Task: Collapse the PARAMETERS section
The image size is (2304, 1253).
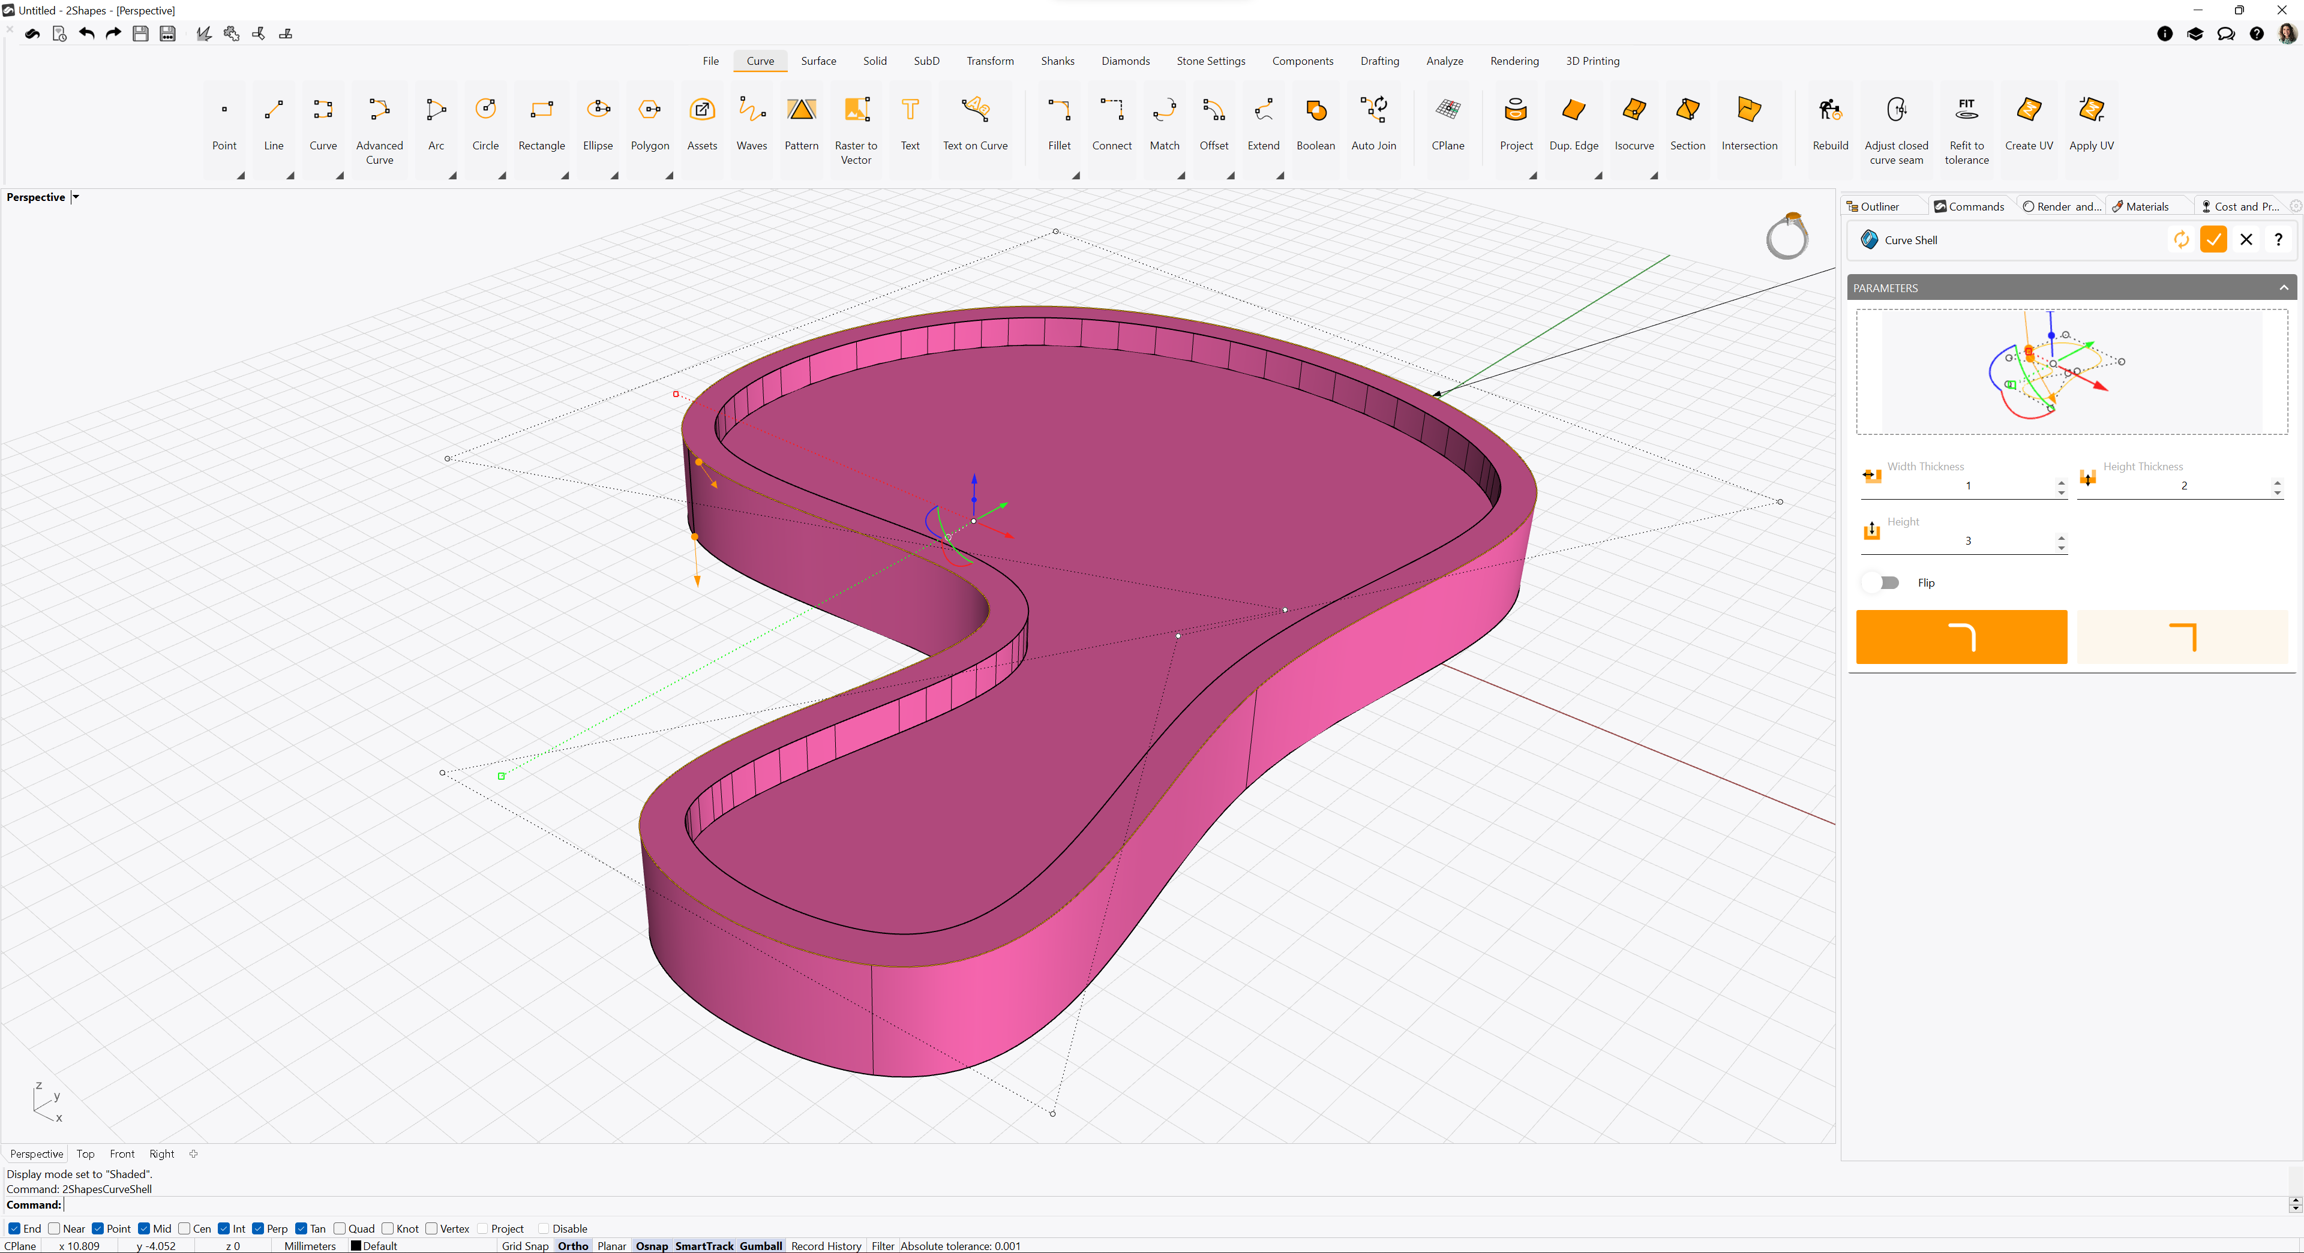Action: pos(2283,288)
